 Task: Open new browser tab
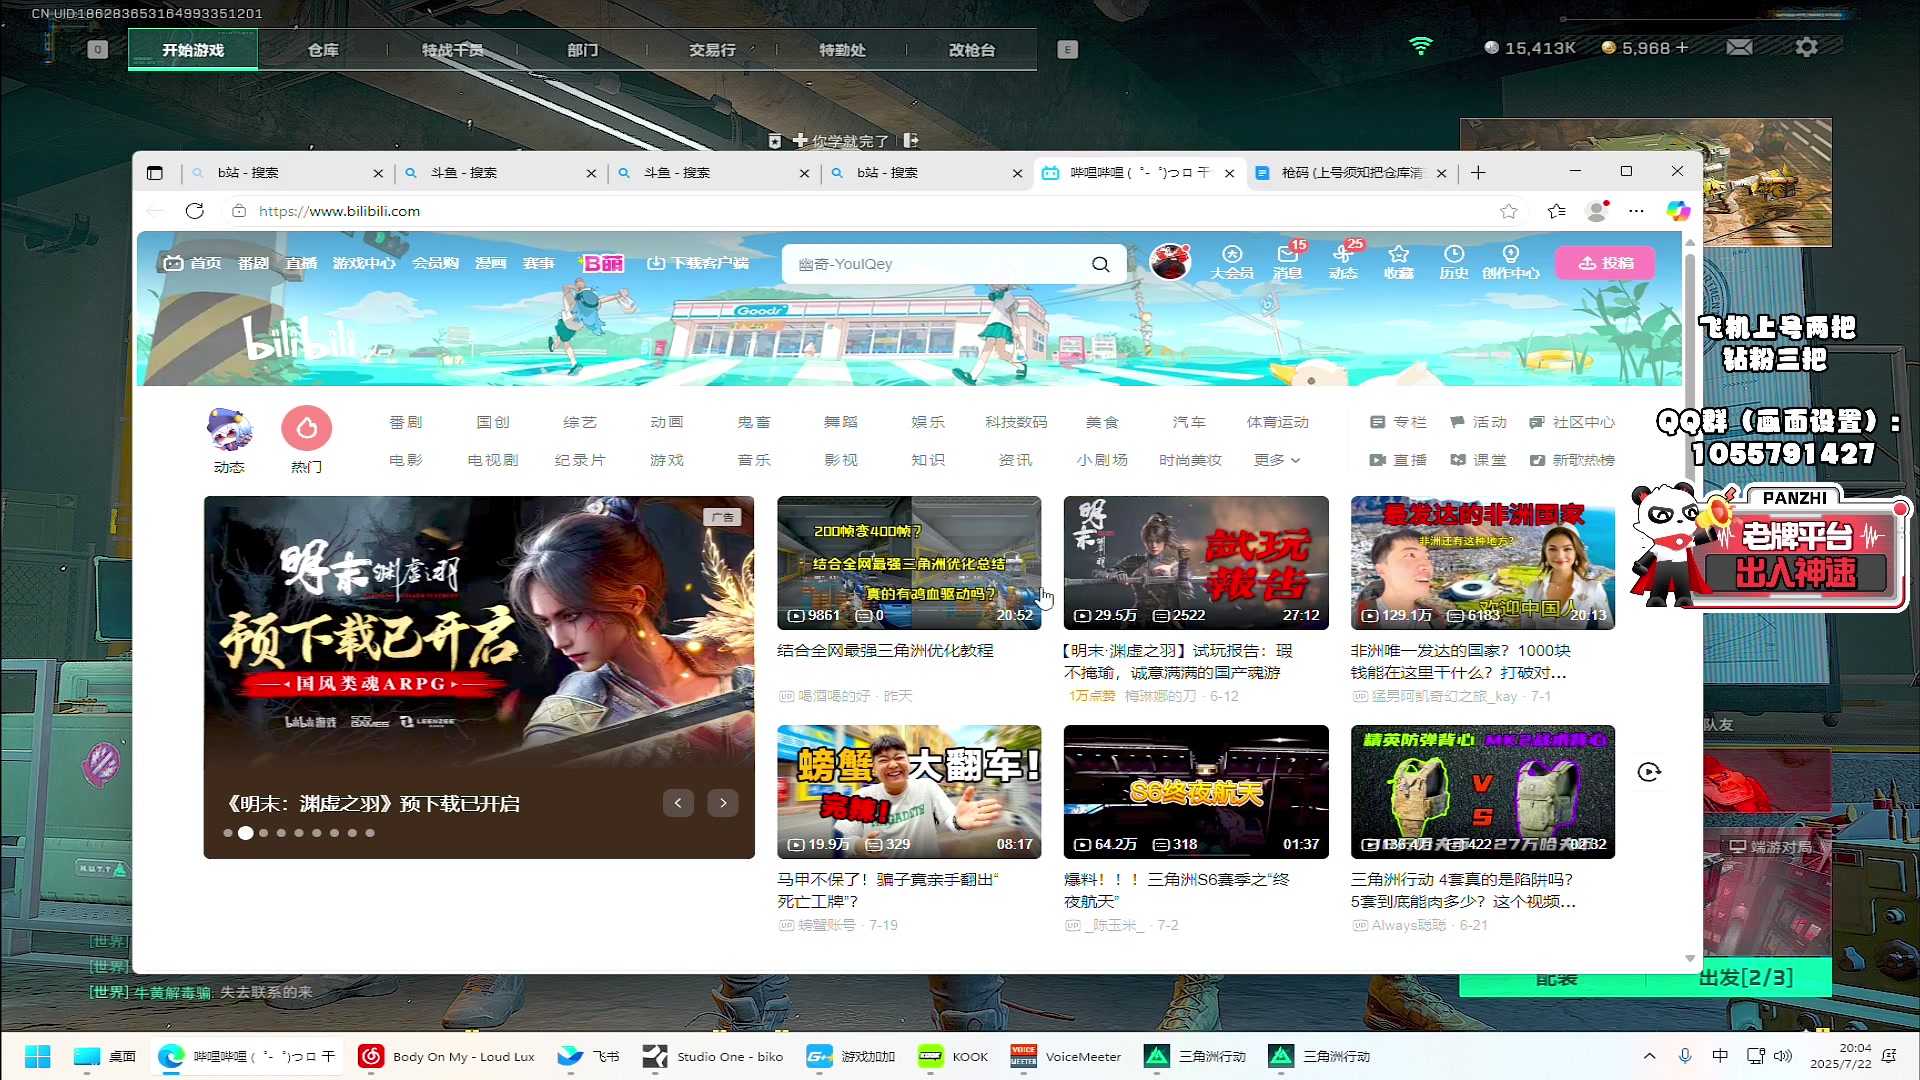point(1479,173)
